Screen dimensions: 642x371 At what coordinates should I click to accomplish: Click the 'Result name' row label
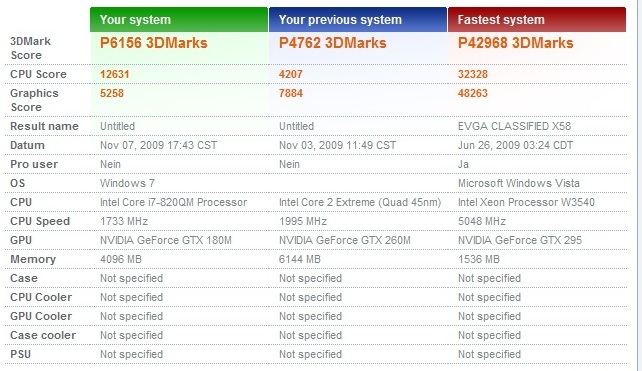point(44,126)
